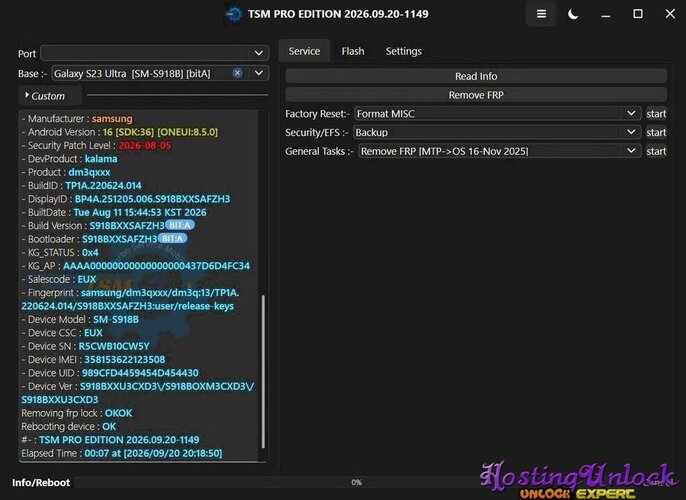The height and width of the screenshot is (500, 686).
Task: Toggle dark mode with the moon icon
Action: tap(573, 14)
